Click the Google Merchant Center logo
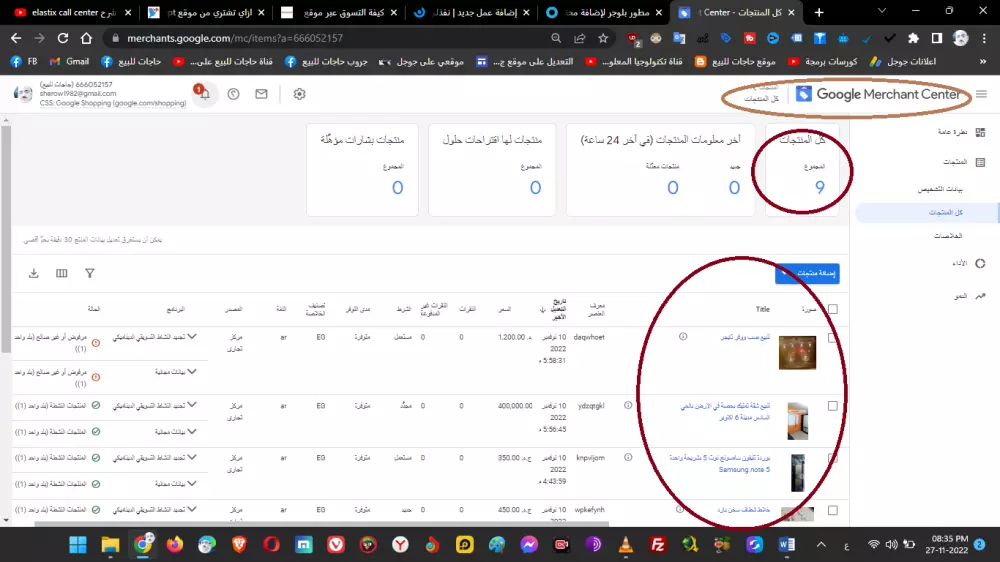The width and height of the screenshot is (1000, 562). [x=878, y=94]
